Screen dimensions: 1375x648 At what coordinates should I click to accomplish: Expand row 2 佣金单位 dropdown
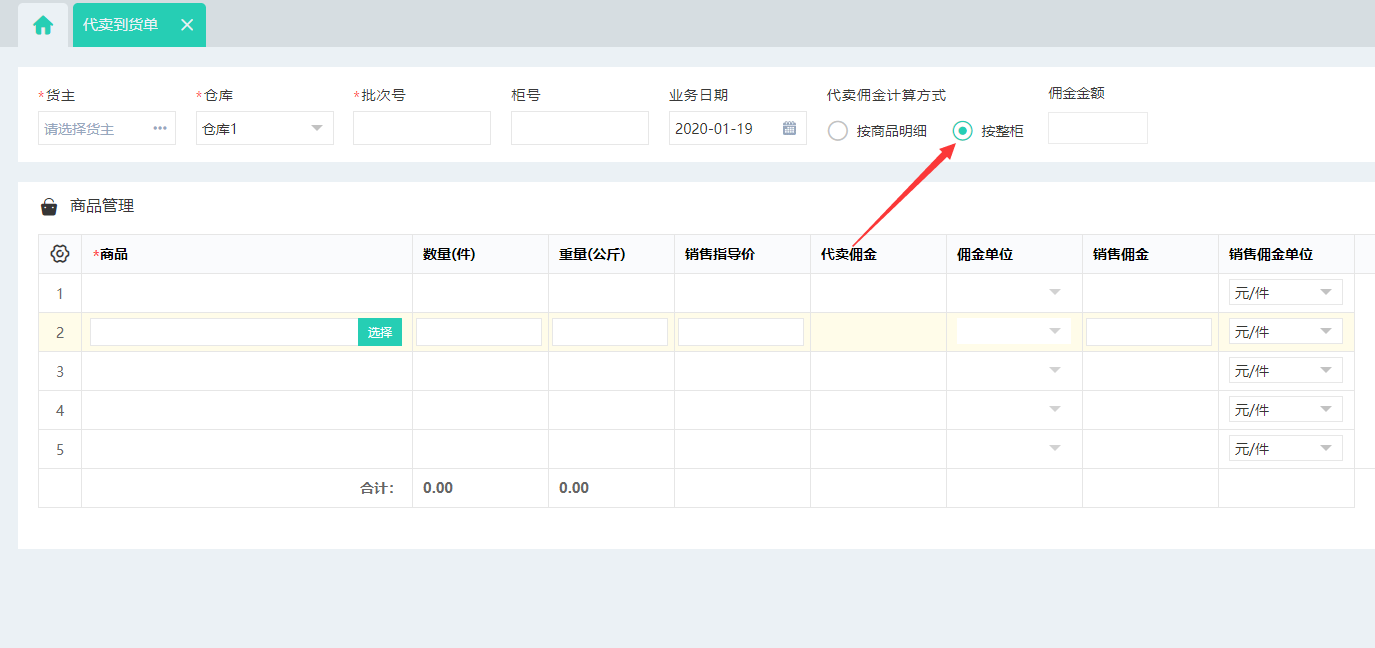(x=1014, y=331)
